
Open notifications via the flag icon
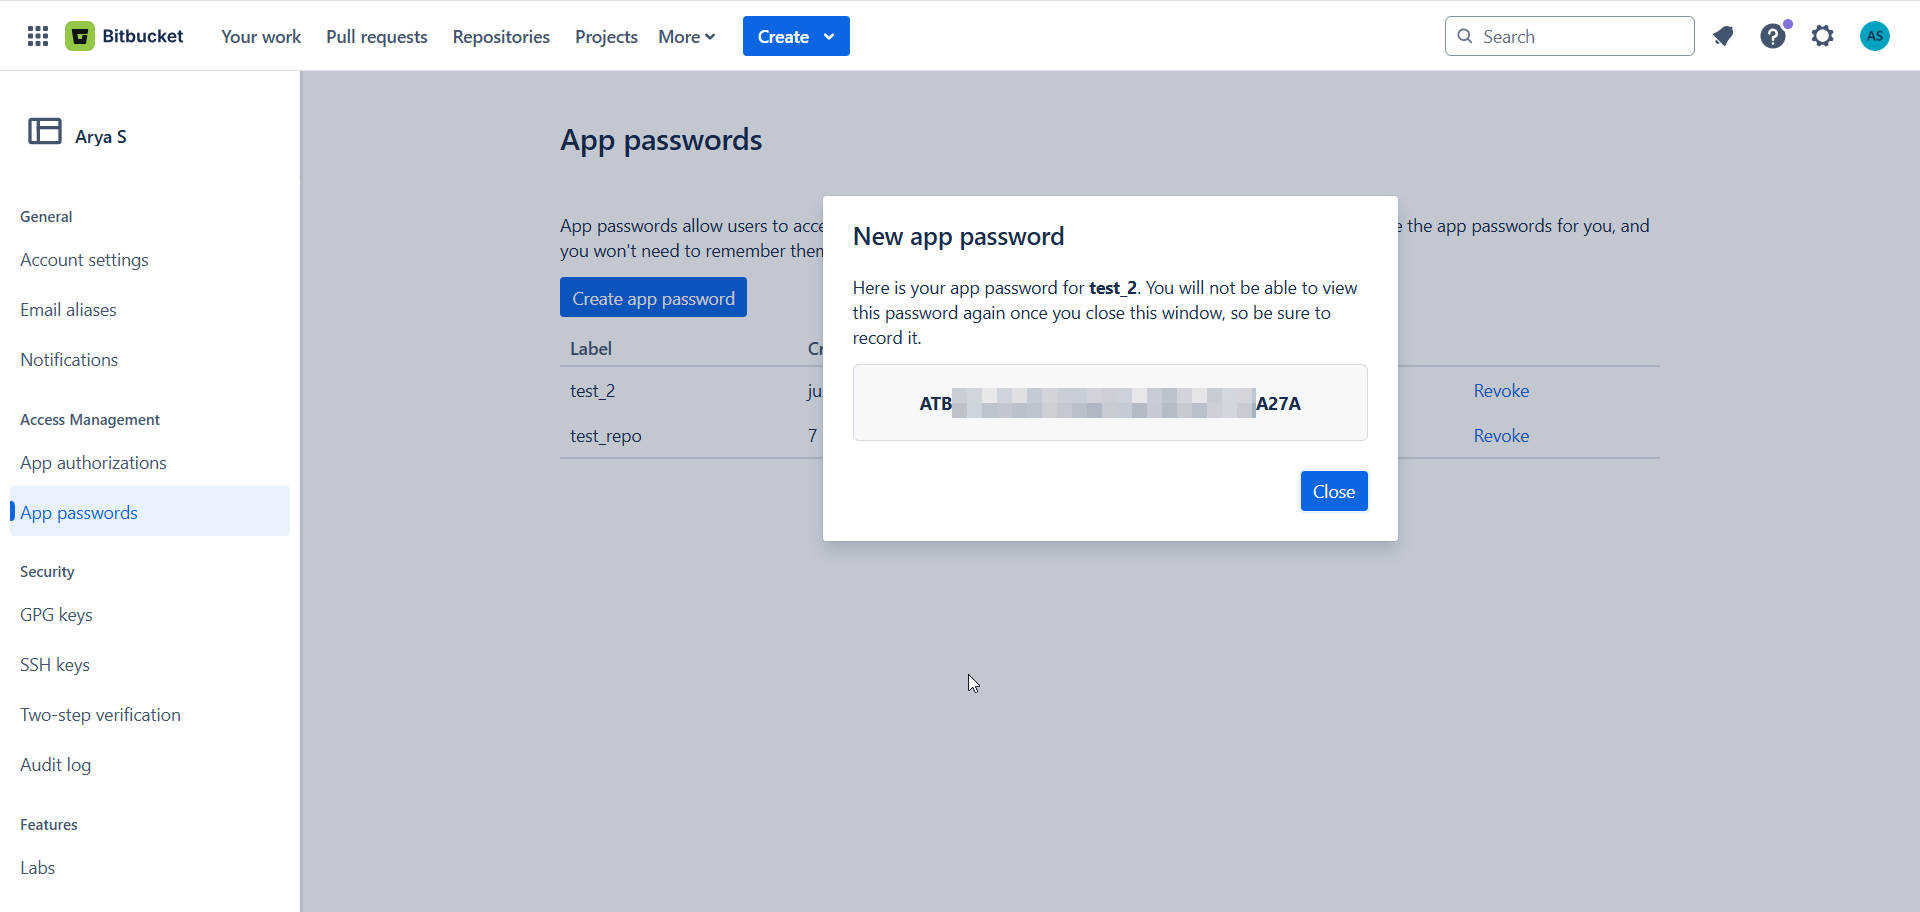1722,35
